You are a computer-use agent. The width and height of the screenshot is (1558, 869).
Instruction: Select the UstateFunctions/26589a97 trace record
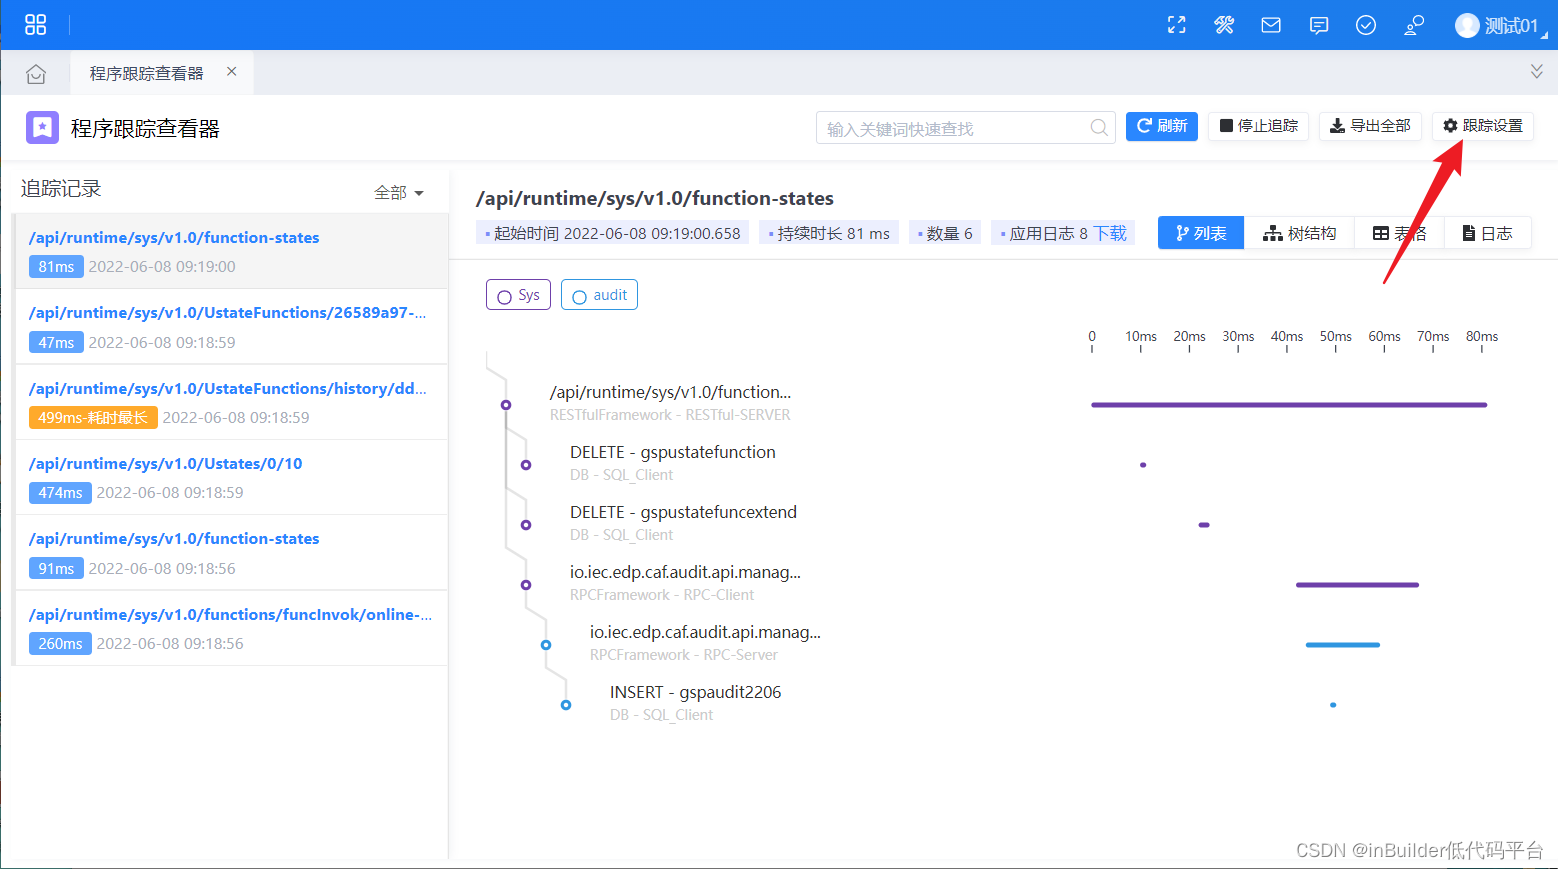(231, 327)
